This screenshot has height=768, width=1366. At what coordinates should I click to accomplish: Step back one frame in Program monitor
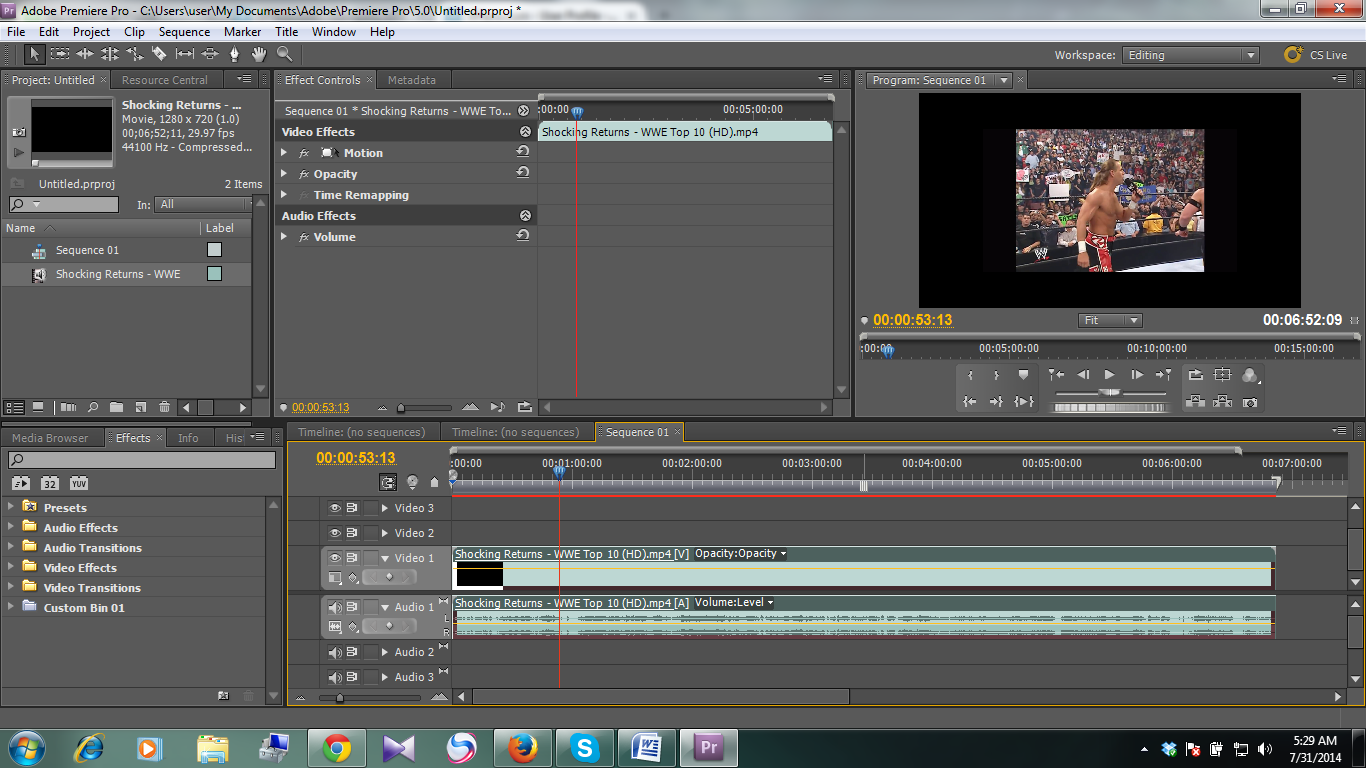click(1083, 375)
